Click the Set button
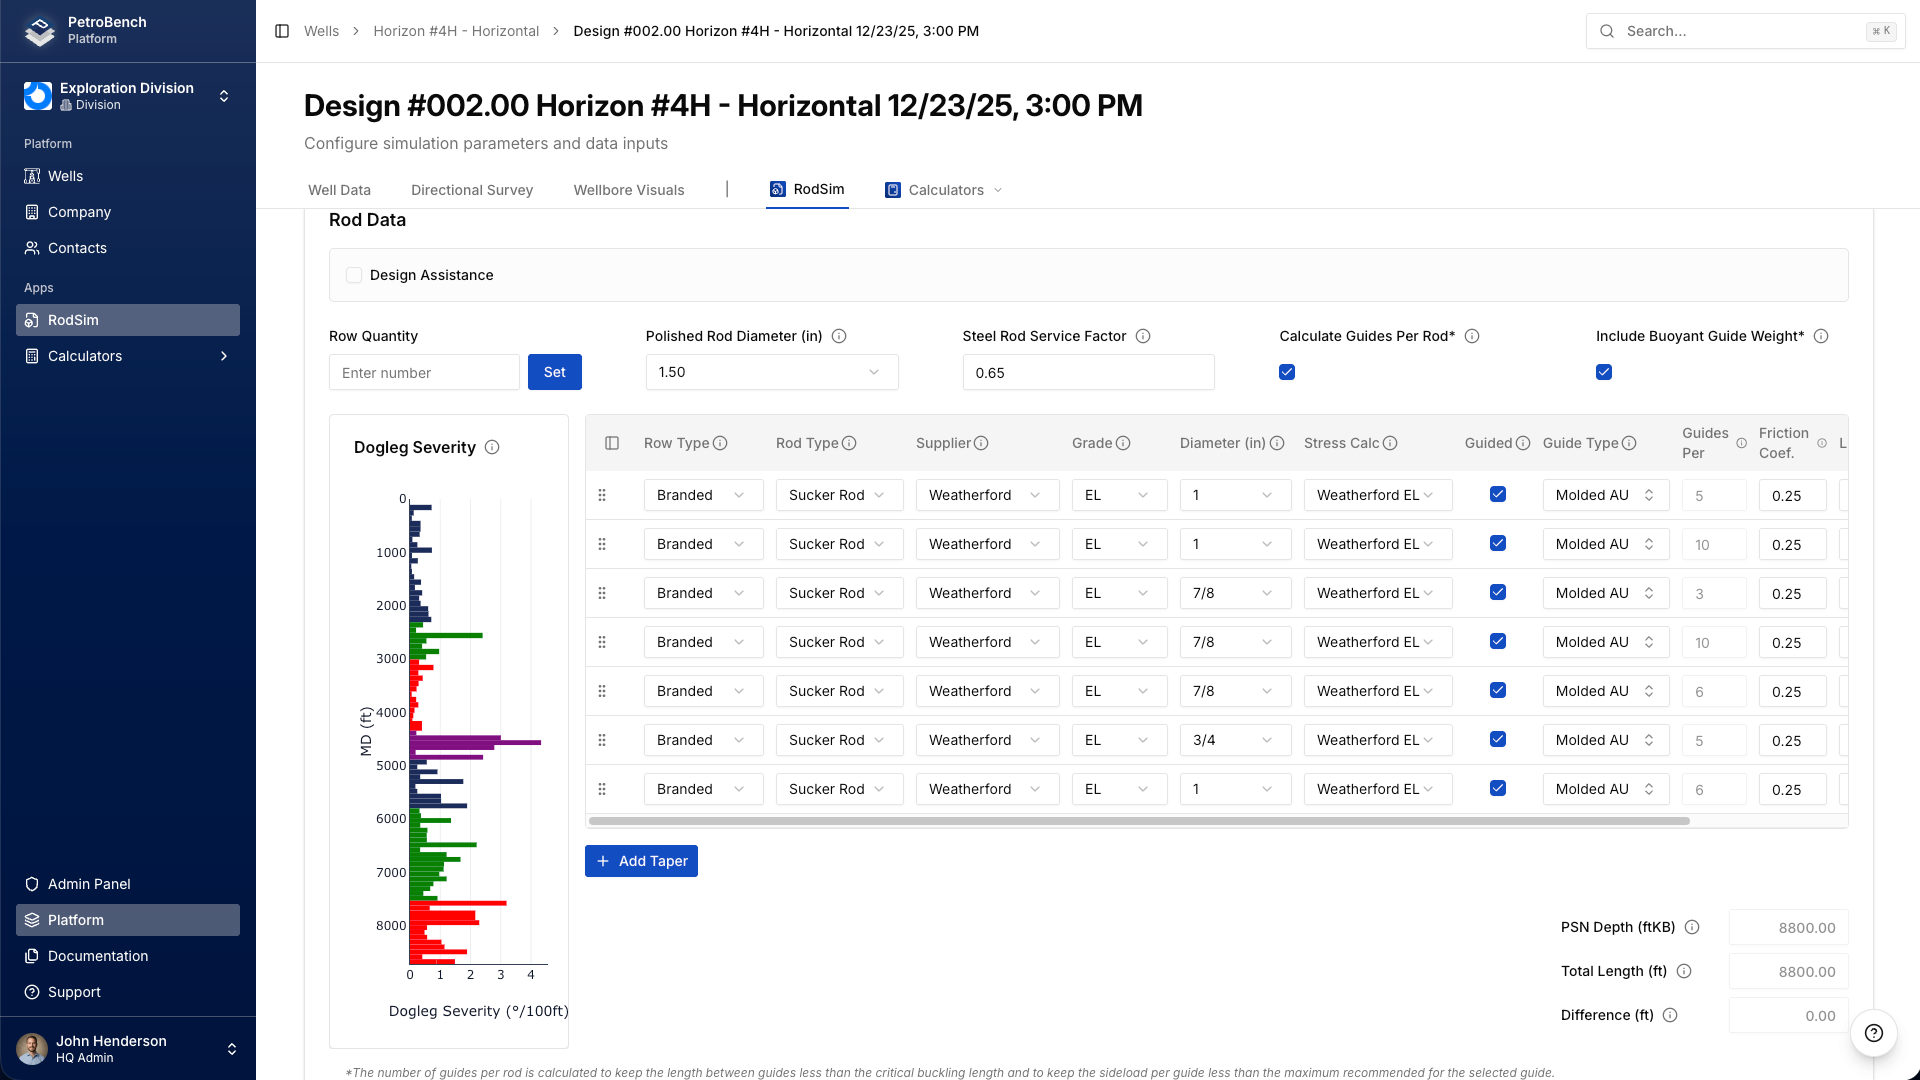Viewport: 1920px width, 1080px height. [x=554, y=372]
